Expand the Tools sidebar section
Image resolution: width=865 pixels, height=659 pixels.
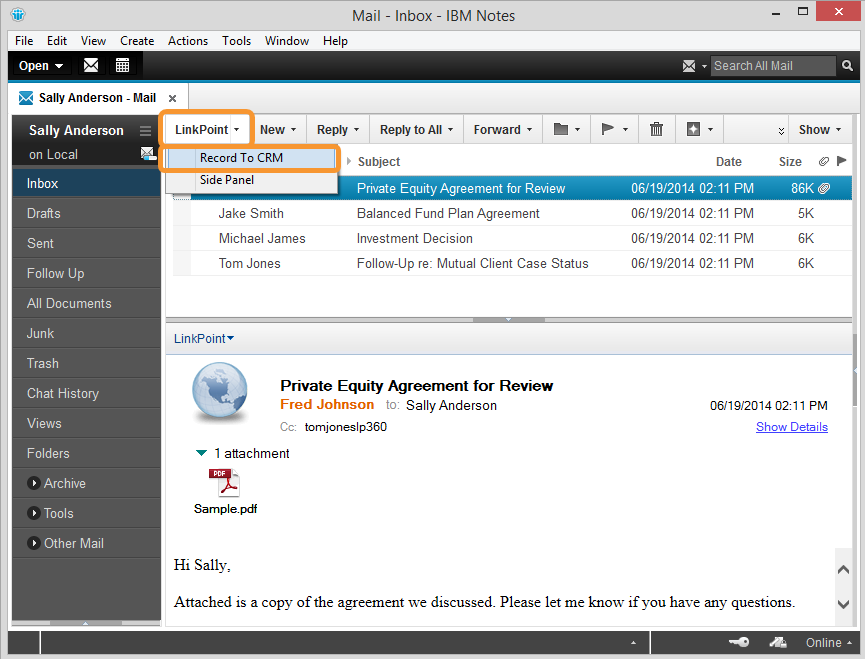[x=34, y=513]
